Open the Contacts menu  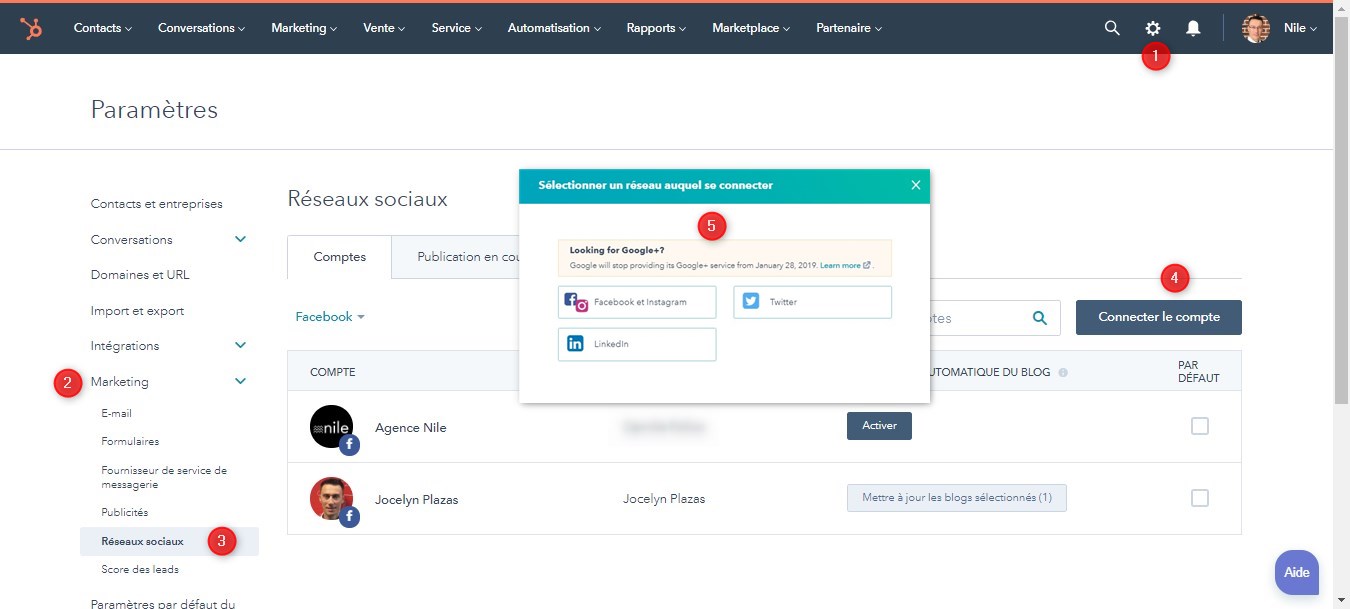103,28
